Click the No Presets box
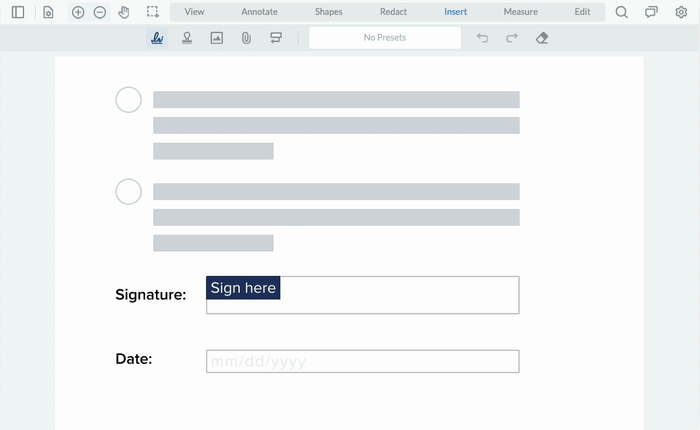The height and width of the screenshot is (430, 700). click(x=385, y=38)
